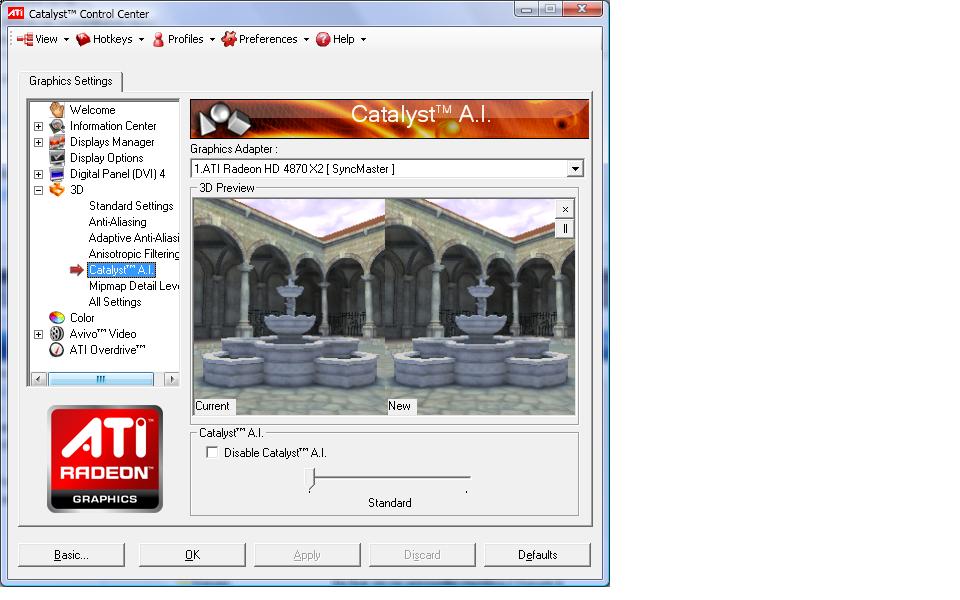The height and width of the screenshot is (600, 960).
Task: Click the Help question mark icon
Action: [323, 39]
